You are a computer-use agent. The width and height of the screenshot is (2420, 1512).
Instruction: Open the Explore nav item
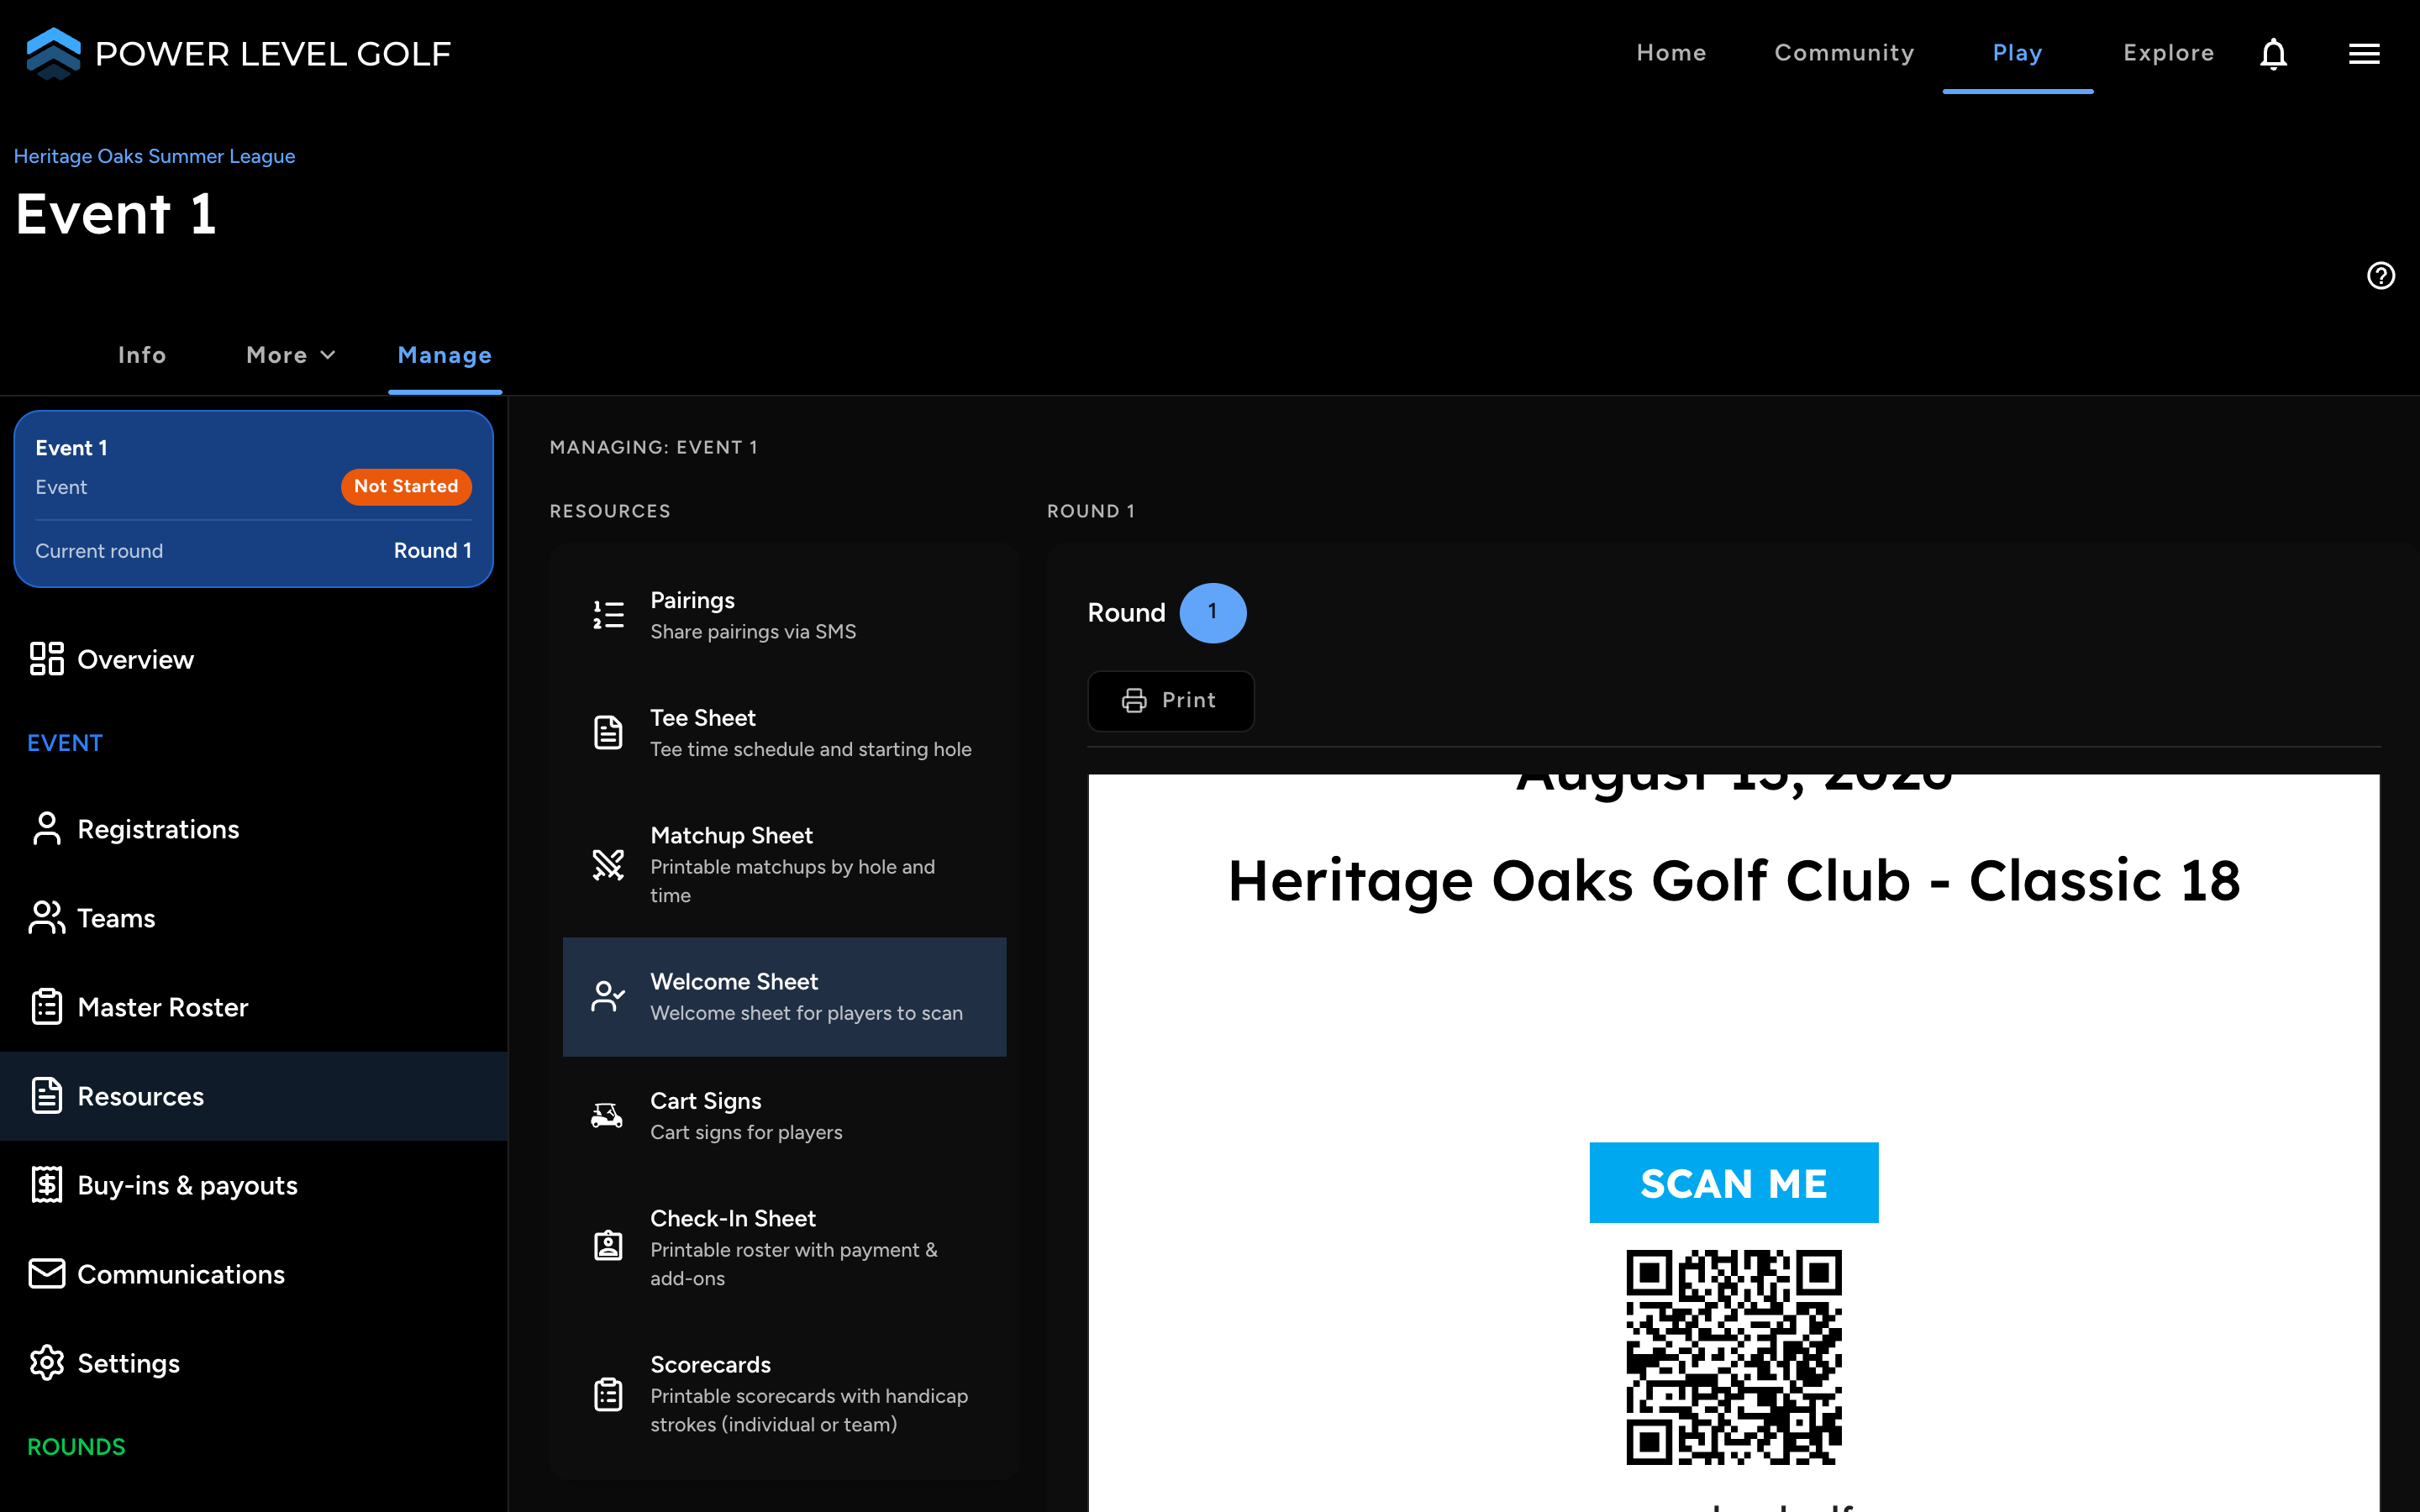click(x=2168, y=53)
